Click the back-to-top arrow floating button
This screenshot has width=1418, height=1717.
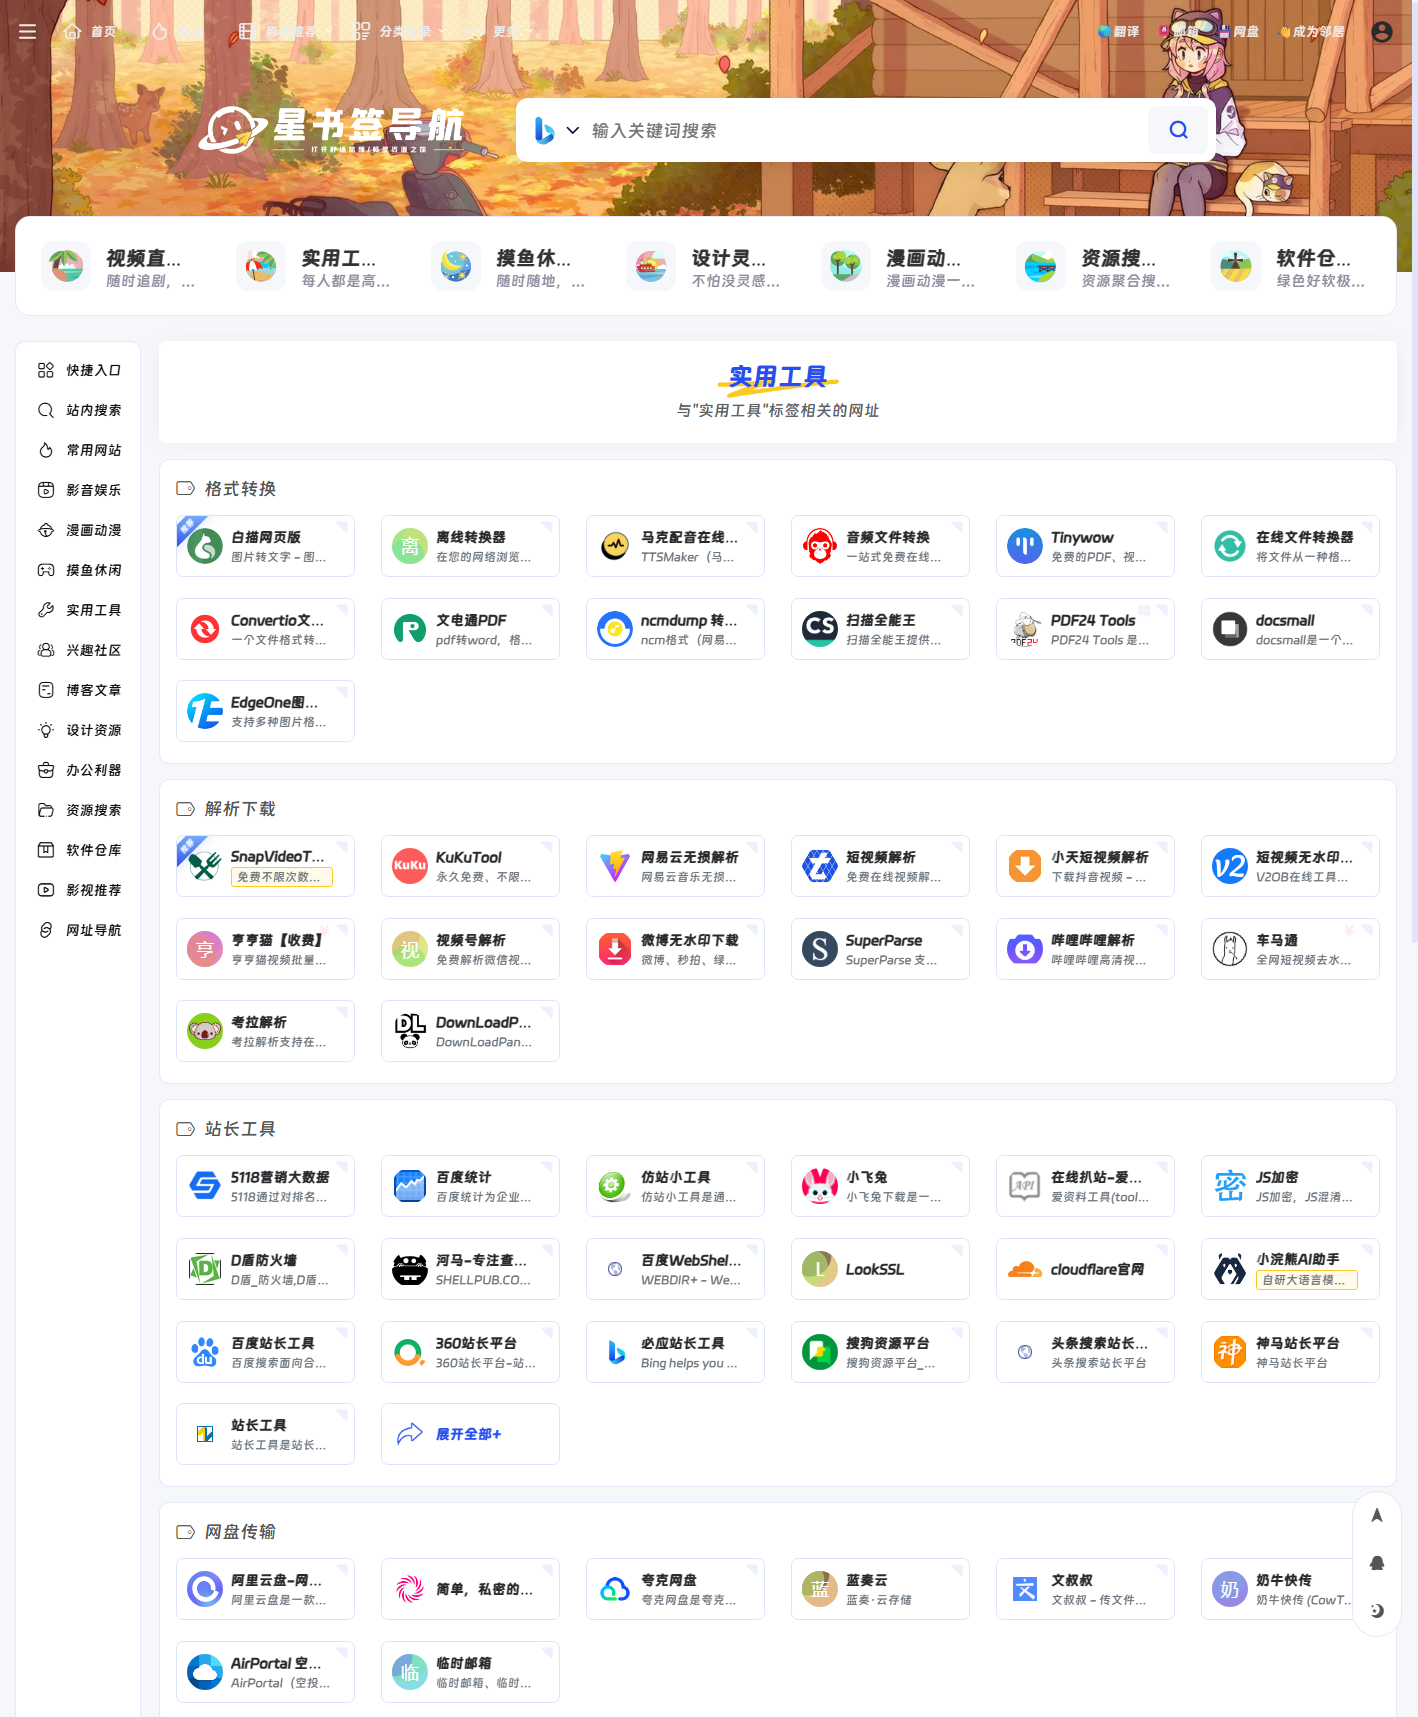click(x=1377, y=1515)
